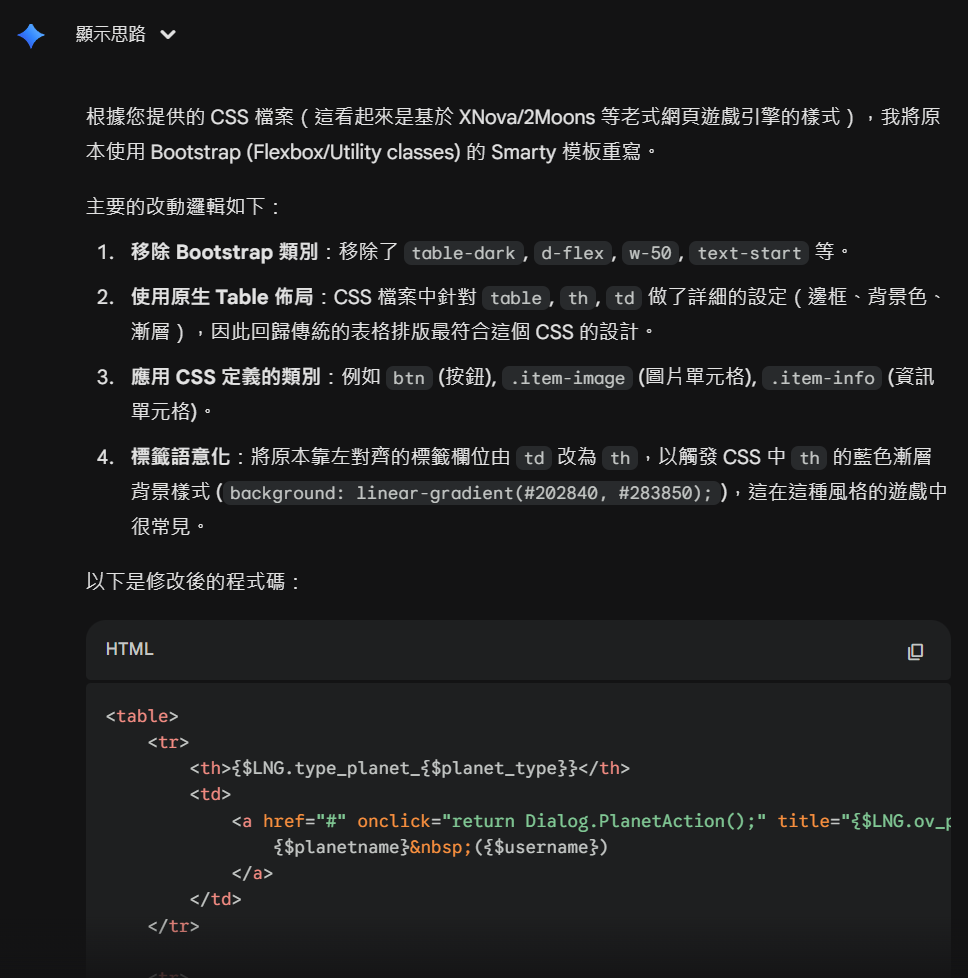Image resolution: width=968 pixels, height=978 pixels.
Task: Collapse the 顯示思路 section via its chevron
Action: pyautogui.click(x=166, y=34)
